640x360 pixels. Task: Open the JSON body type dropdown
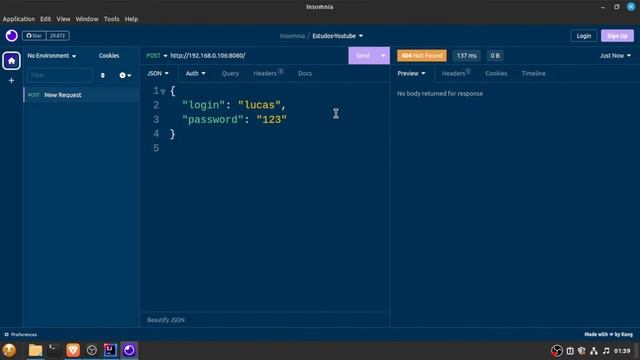[x=158, y=73]
